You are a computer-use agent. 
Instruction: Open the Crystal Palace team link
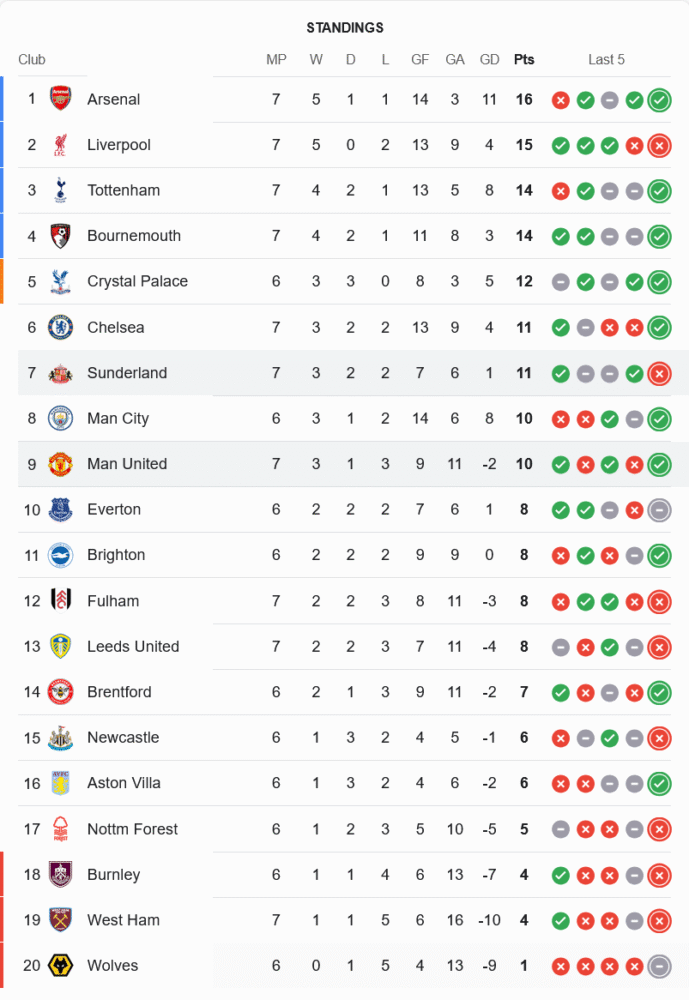coord(137,282)
